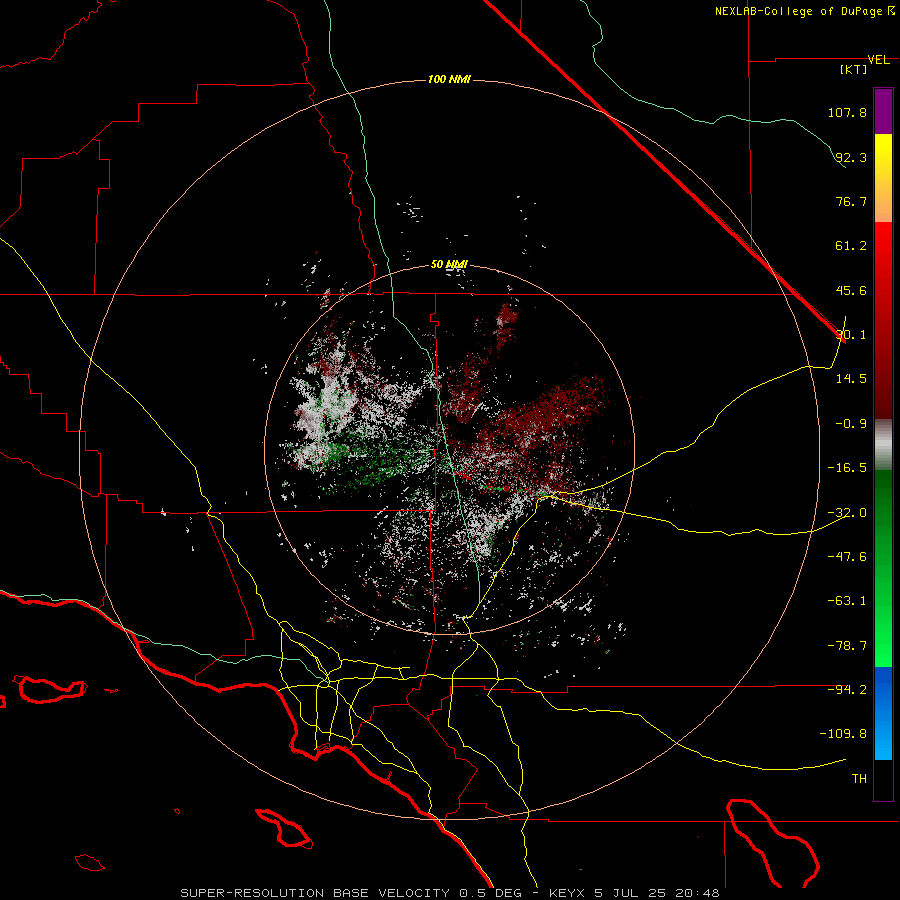
Task: Pick the purple segment of the color bar
Action: click(883, 112)
